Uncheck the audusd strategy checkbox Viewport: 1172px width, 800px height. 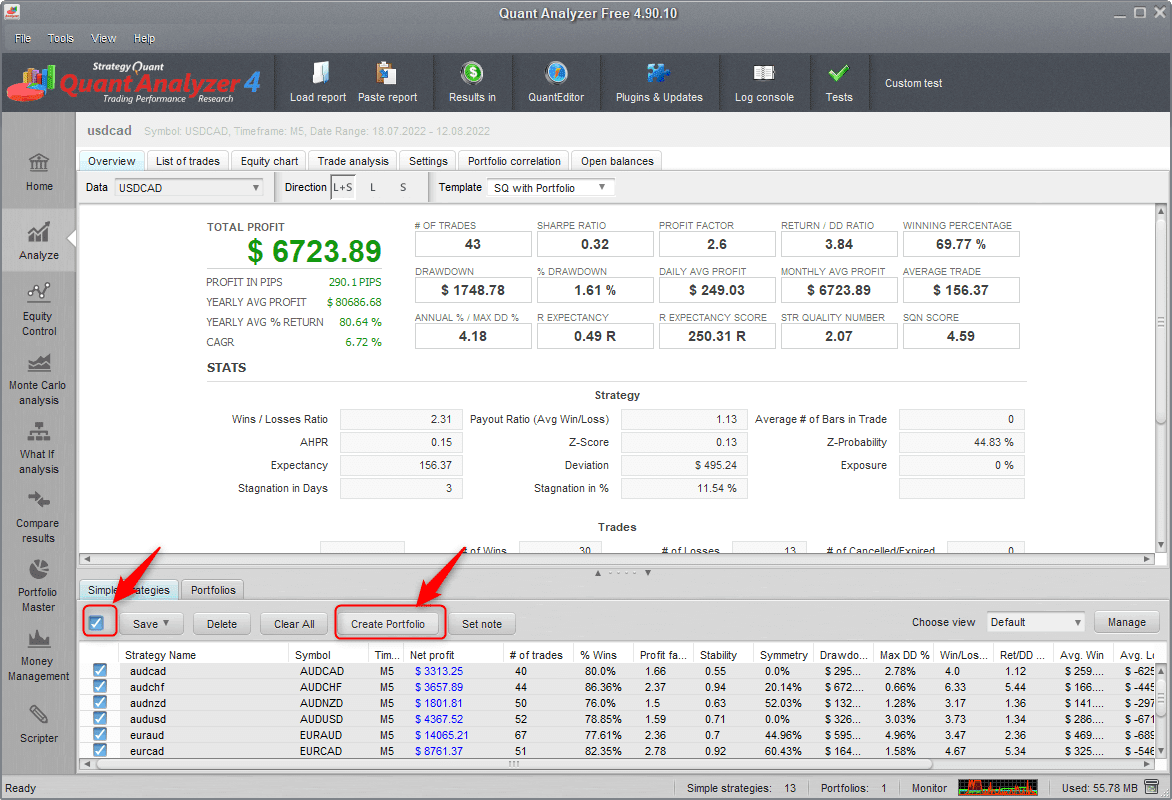point(99,719)
